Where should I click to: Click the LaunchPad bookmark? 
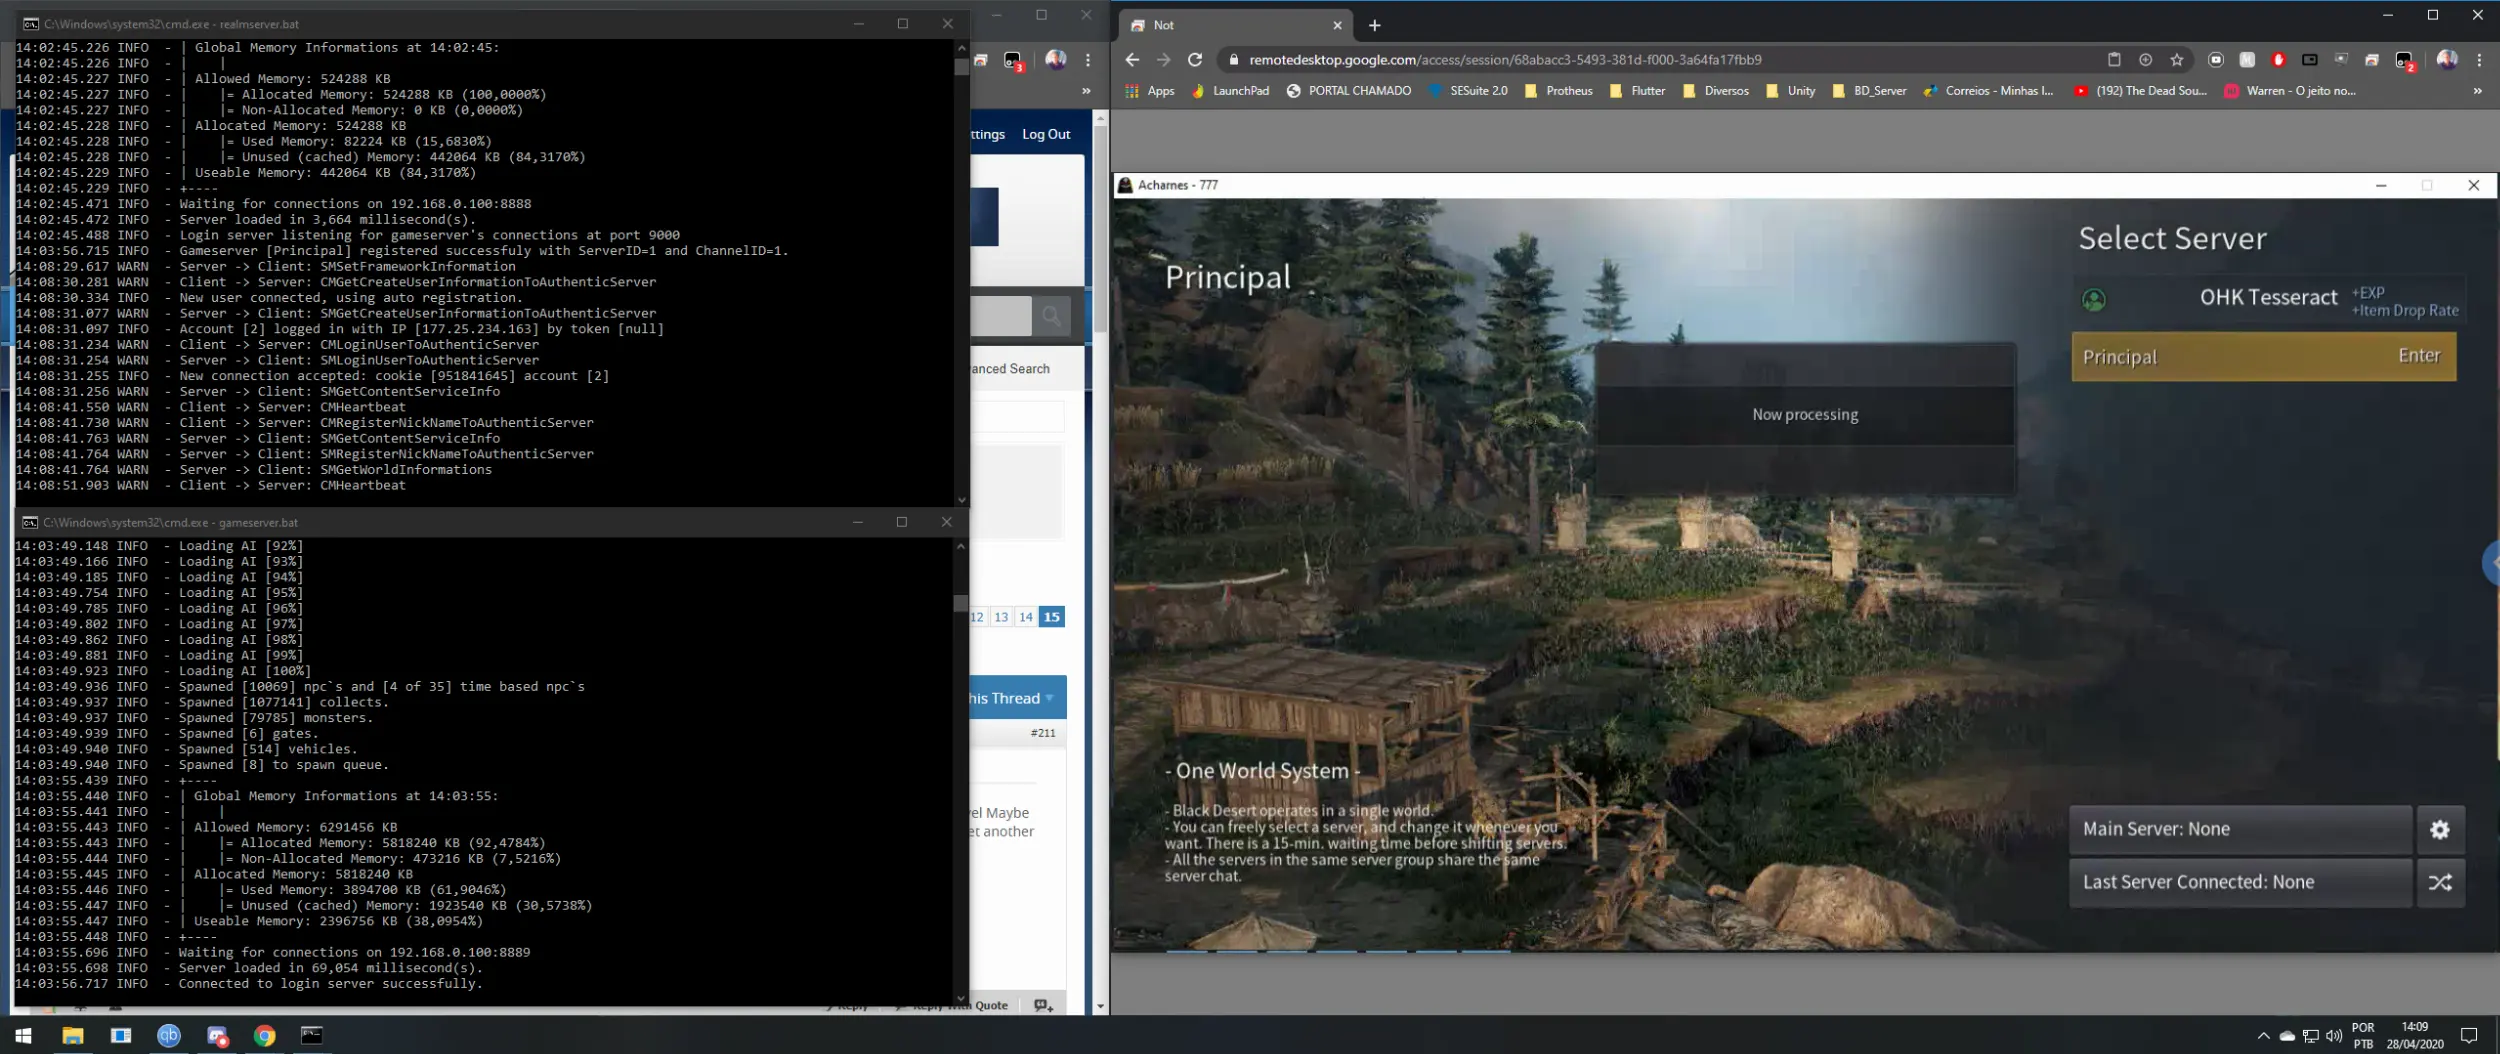tap(1229, 91)
